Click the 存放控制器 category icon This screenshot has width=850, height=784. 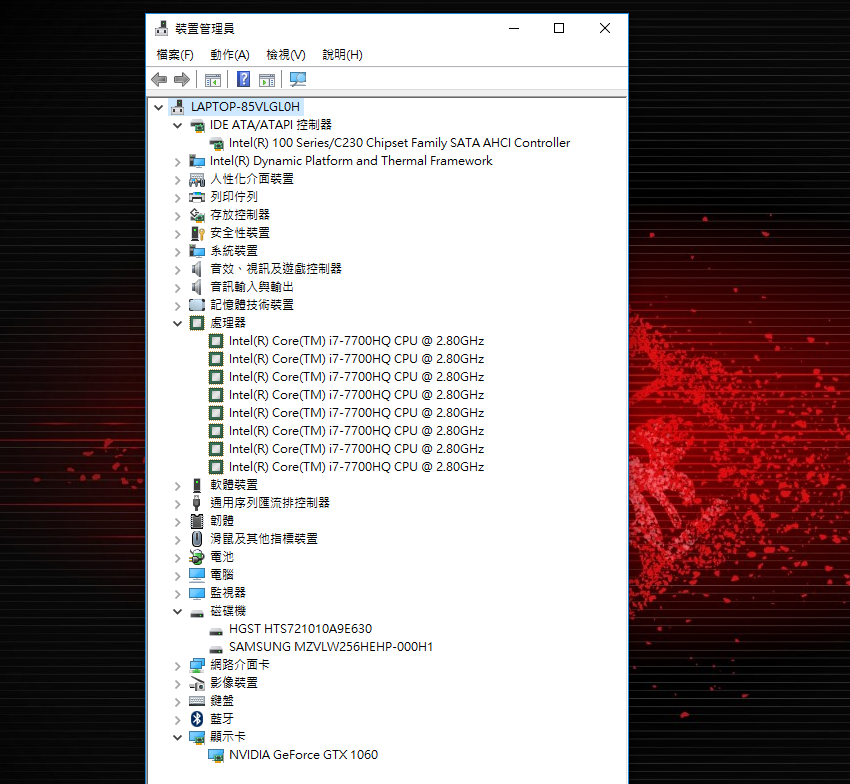coord(197,215)
